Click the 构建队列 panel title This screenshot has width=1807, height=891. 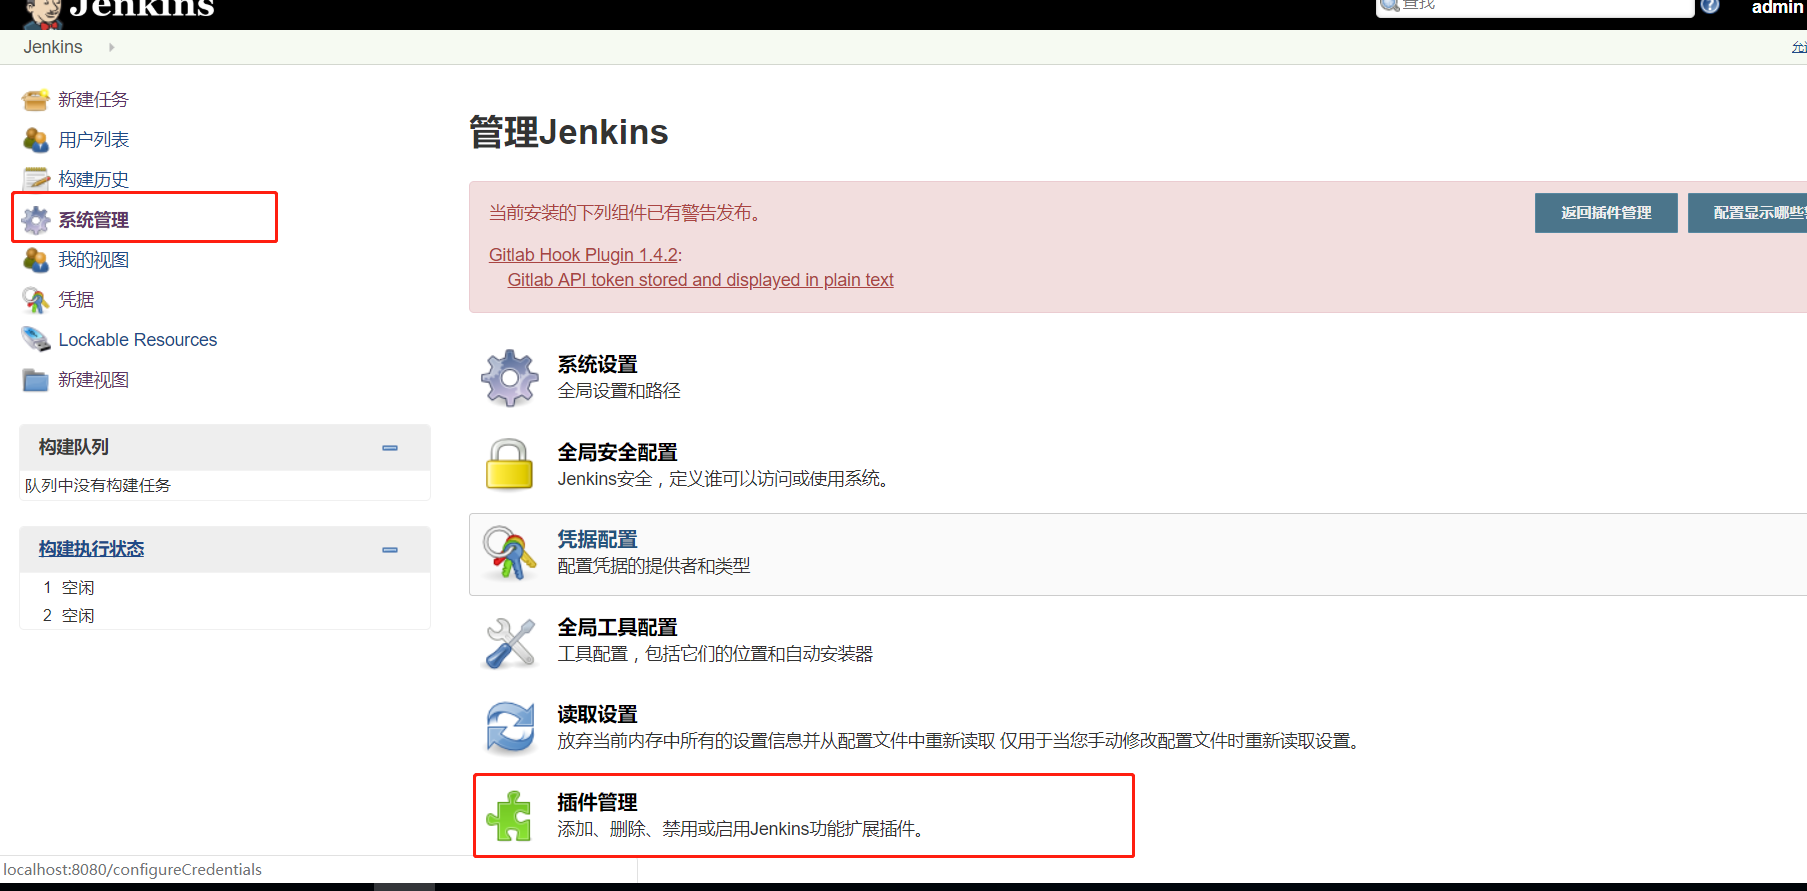[73, 447]
